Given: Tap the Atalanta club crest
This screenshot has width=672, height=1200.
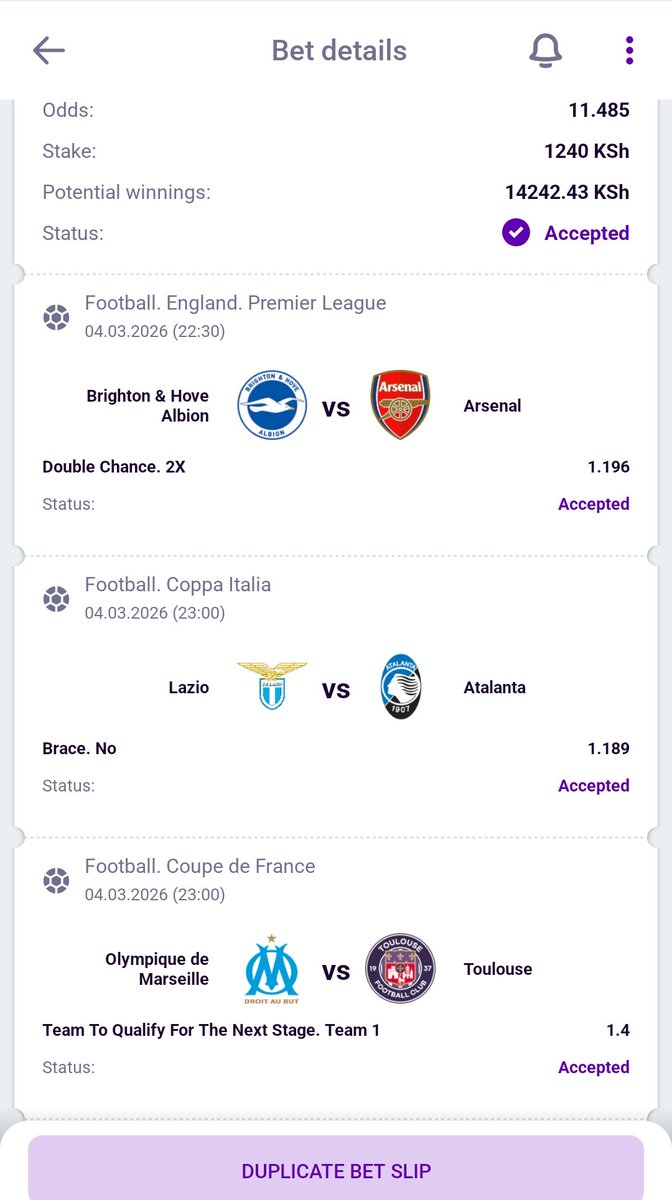Looking at the screenshot, I should coord(401,687).
